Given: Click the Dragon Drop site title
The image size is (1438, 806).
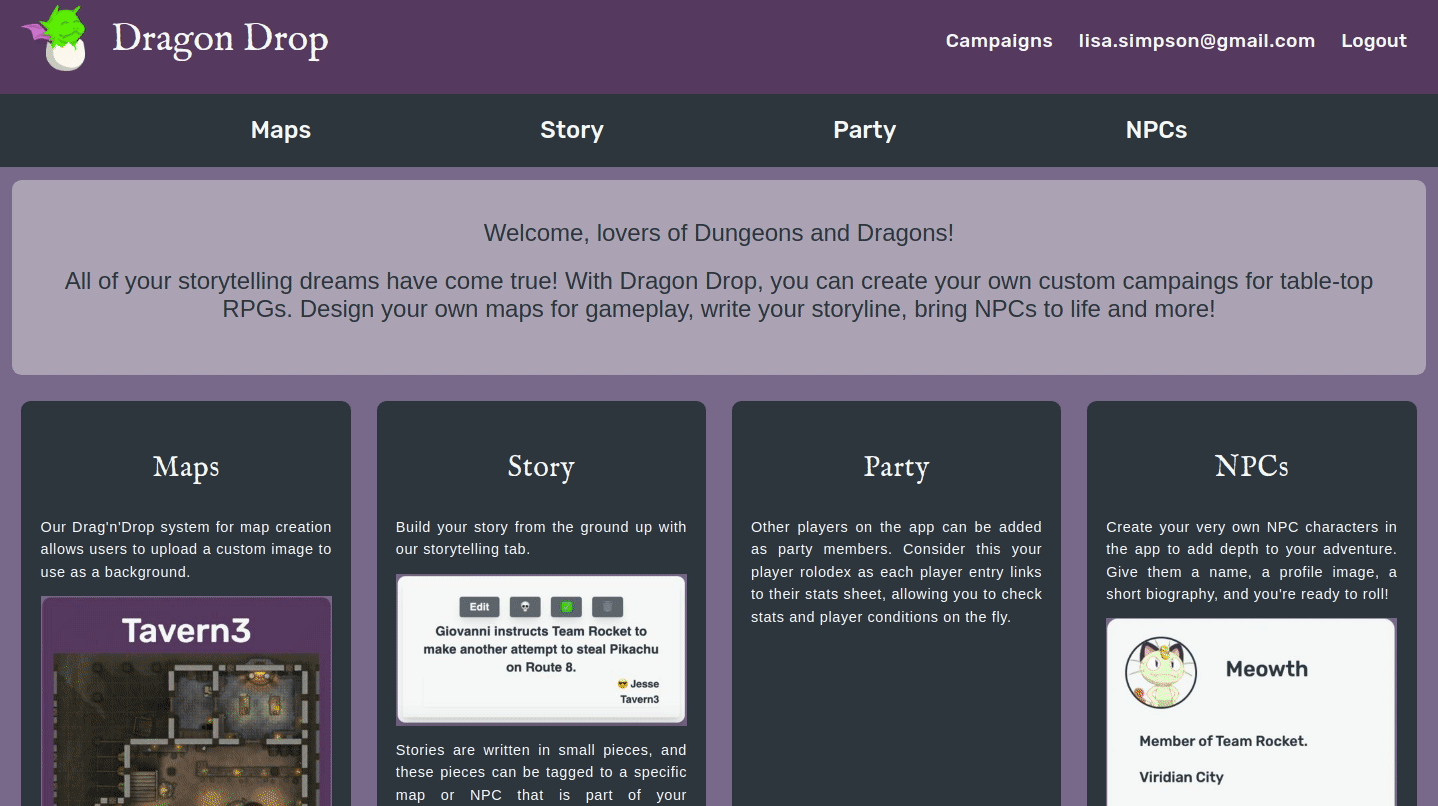Looking at the screenshot, I should point(220,40).
